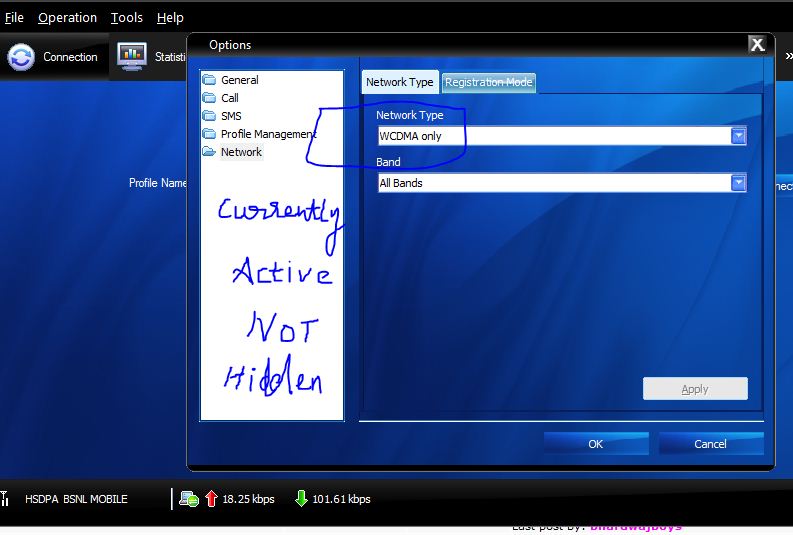Image resolution: width=793 pixels, height=535 pixels.
Task: Click the General folder icon
Action: coord(209,80)
